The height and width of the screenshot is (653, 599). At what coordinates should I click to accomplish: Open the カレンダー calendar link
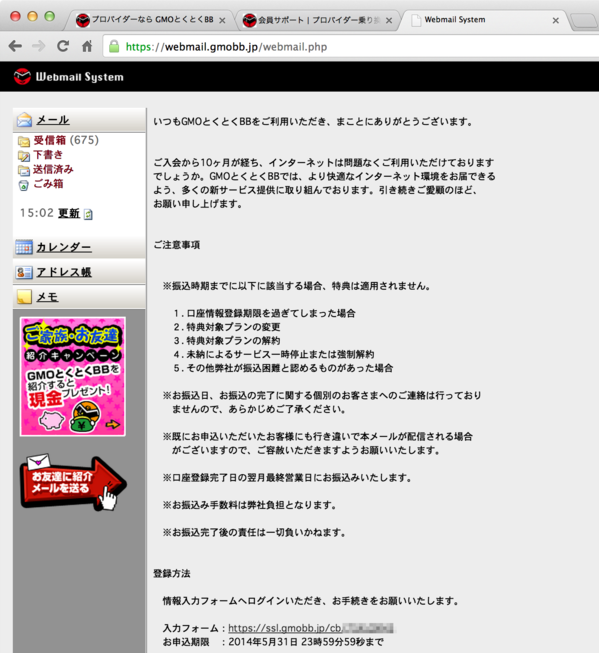point(64,247)
